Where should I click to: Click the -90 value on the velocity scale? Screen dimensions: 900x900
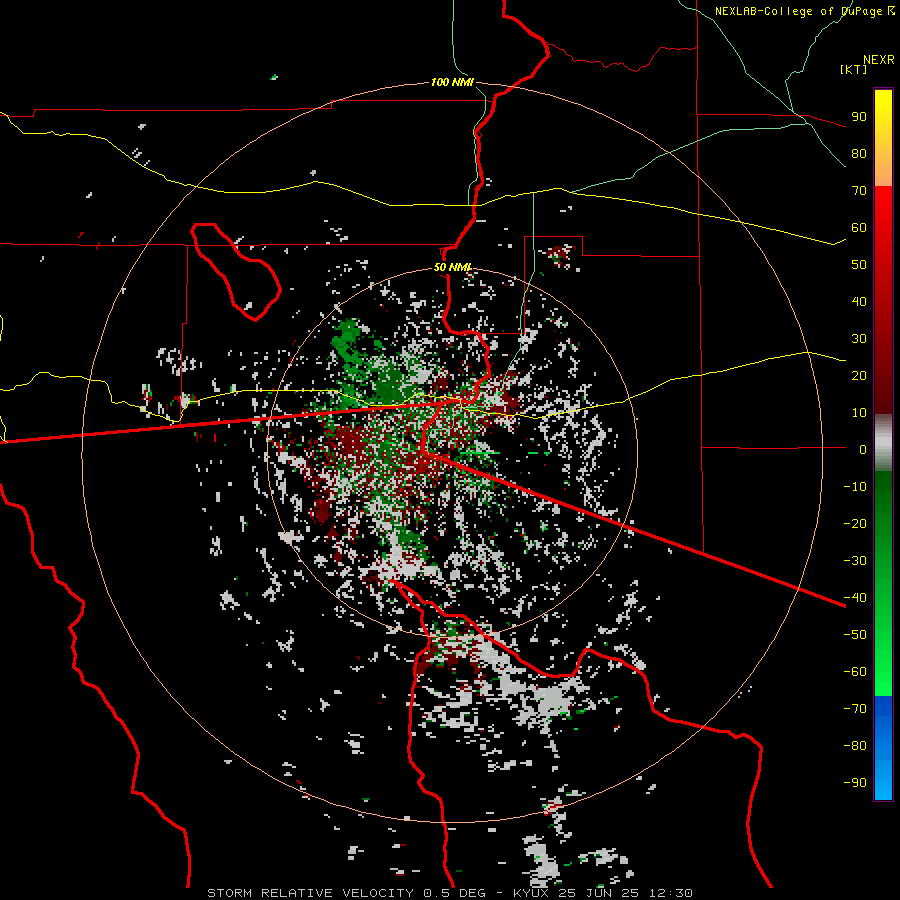[855, 783]
